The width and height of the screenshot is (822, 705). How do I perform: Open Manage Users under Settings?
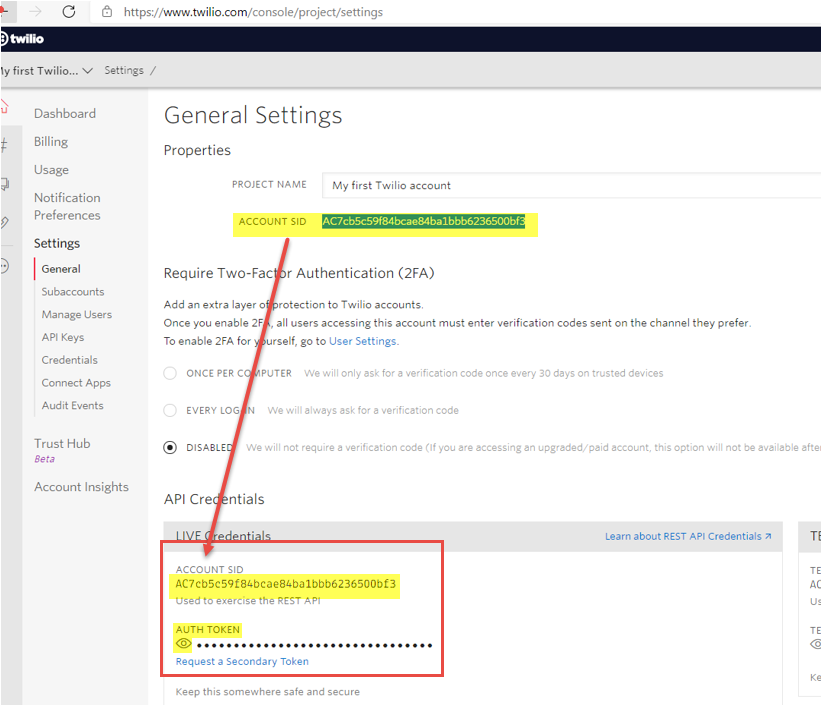pos(77,314)
